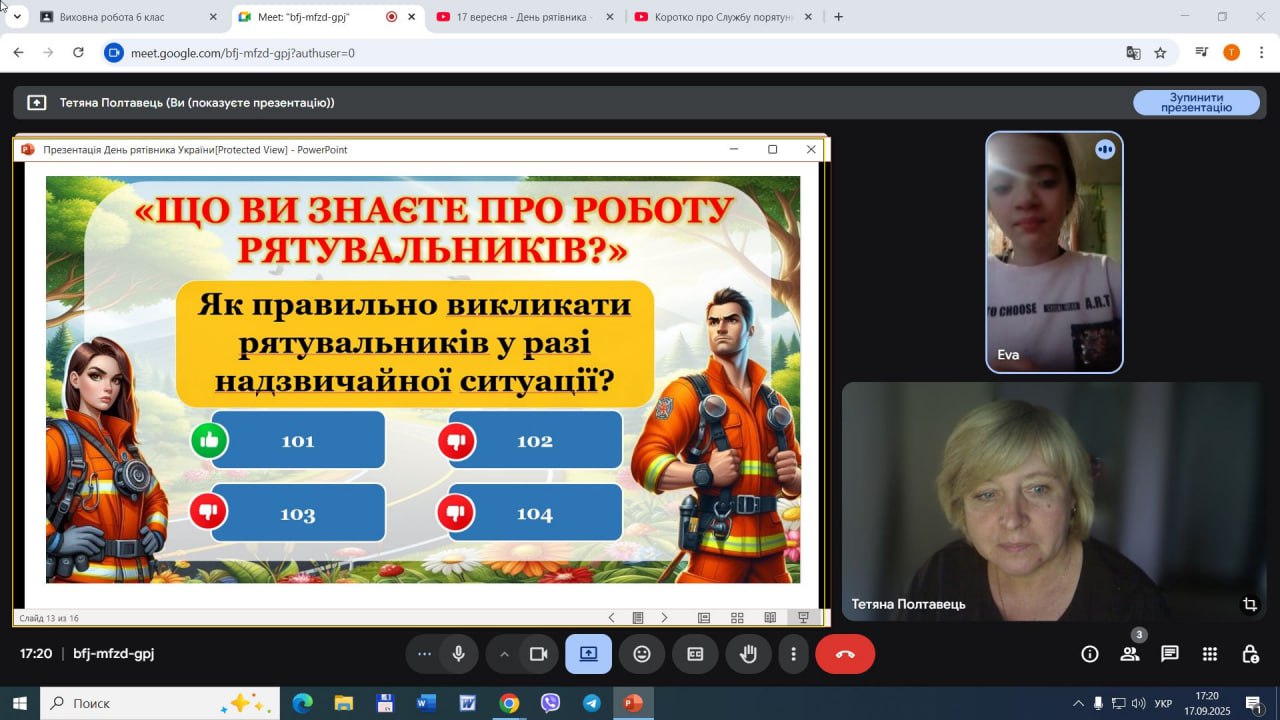Show the participants list
This screenshot has height=720, width=1280.
pyautogui.click(x=1130, y=654)
